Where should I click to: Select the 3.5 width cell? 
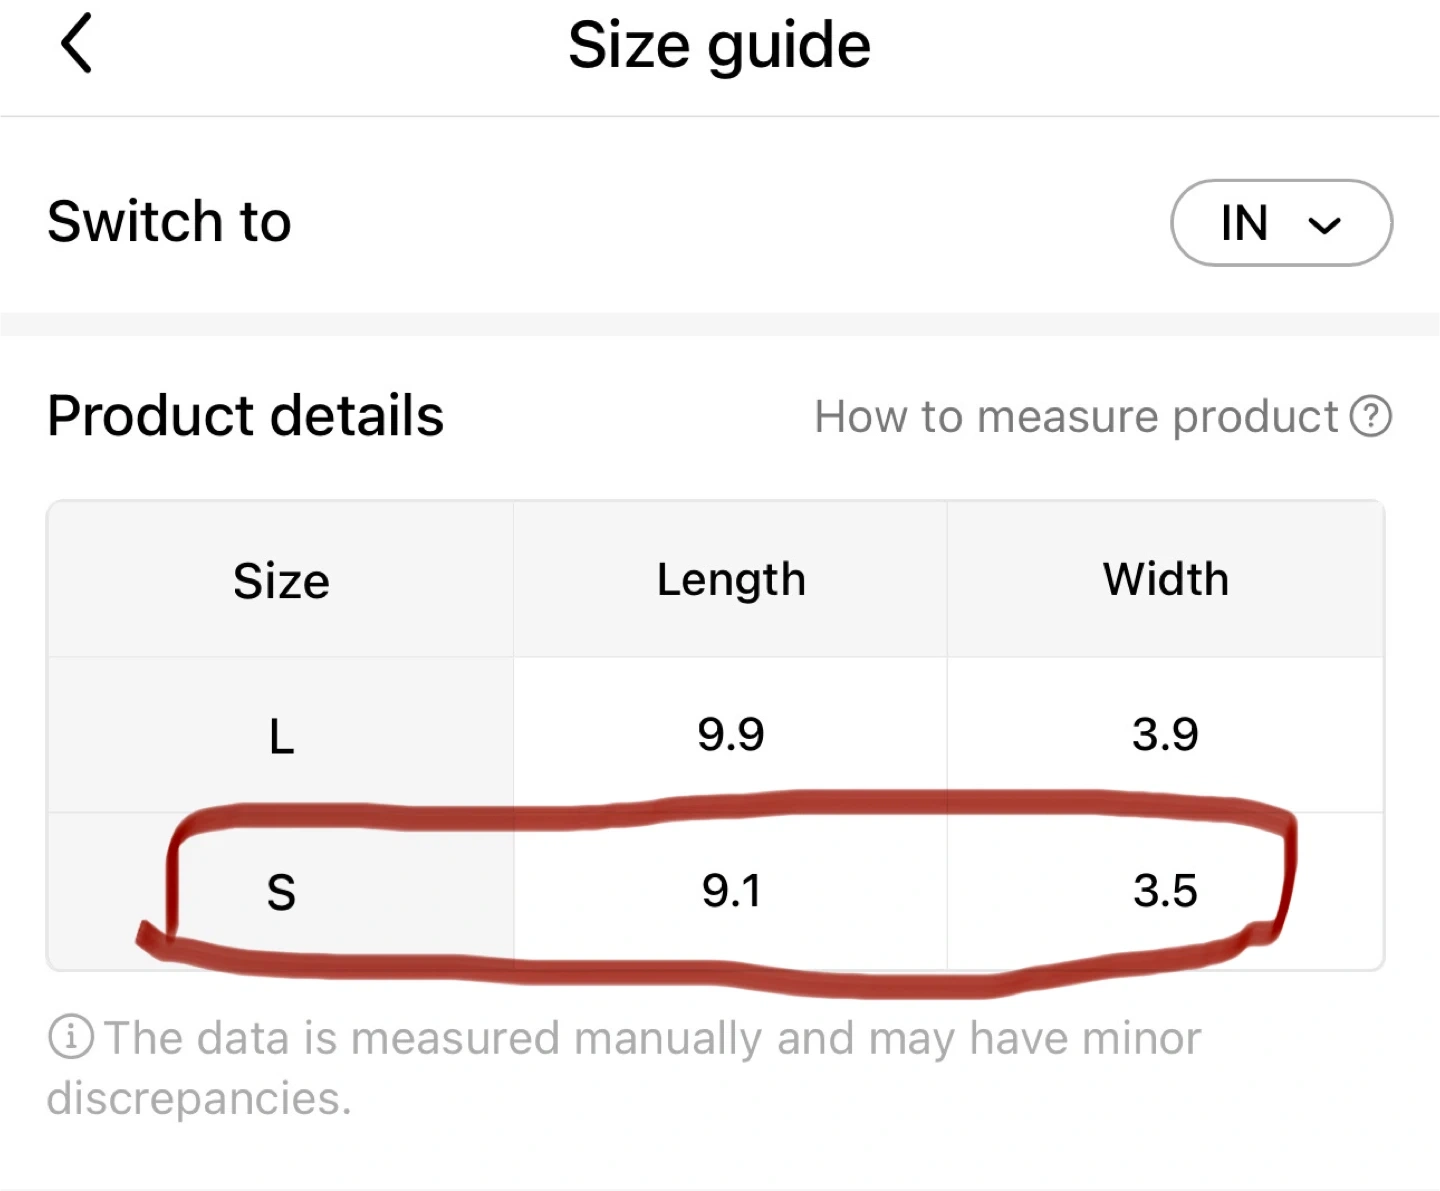pos(1165,891)
